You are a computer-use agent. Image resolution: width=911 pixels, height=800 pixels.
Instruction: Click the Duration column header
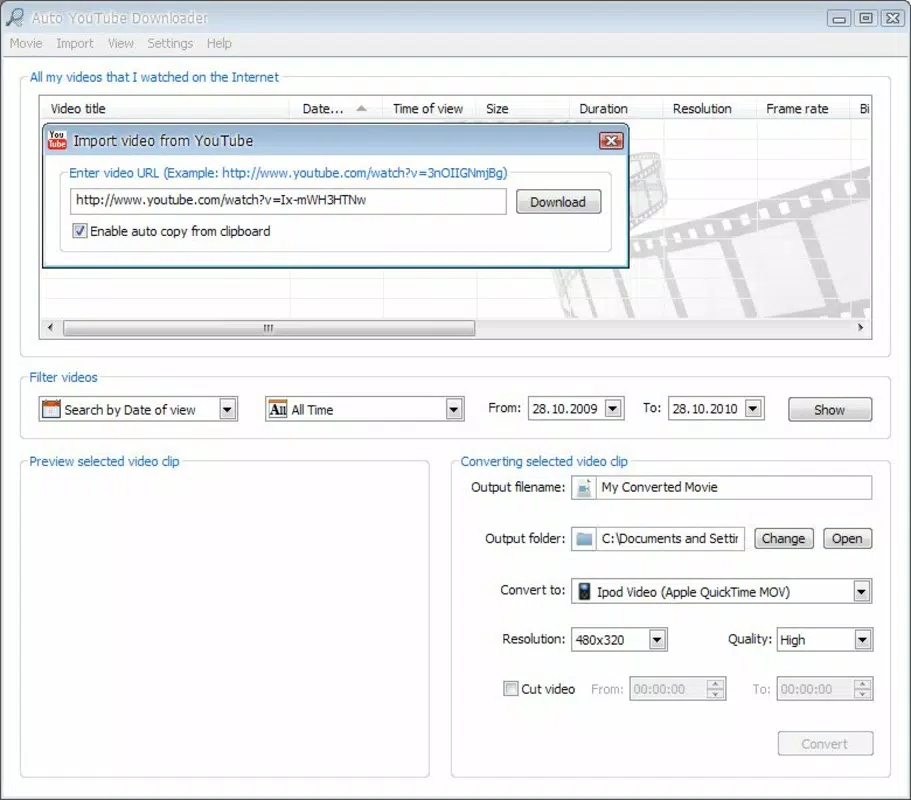616,109
